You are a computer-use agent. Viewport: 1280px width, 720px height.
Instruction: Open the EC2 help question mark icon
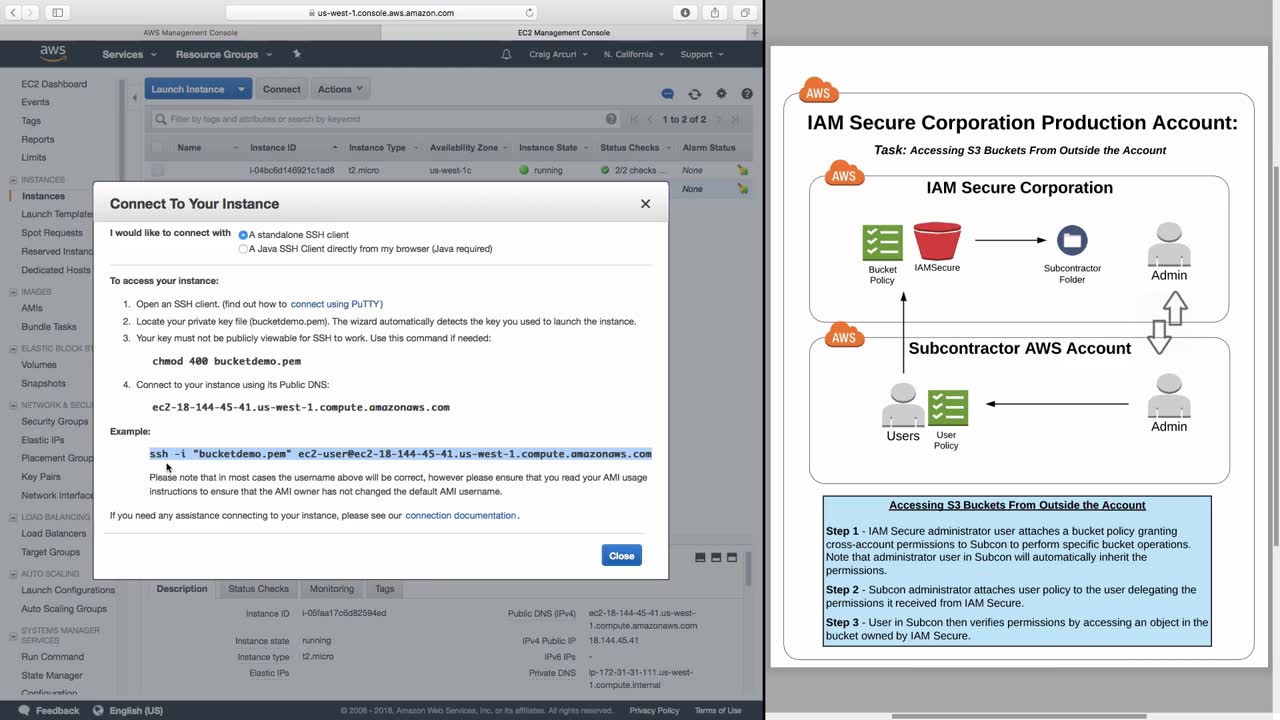coord(747,94)
